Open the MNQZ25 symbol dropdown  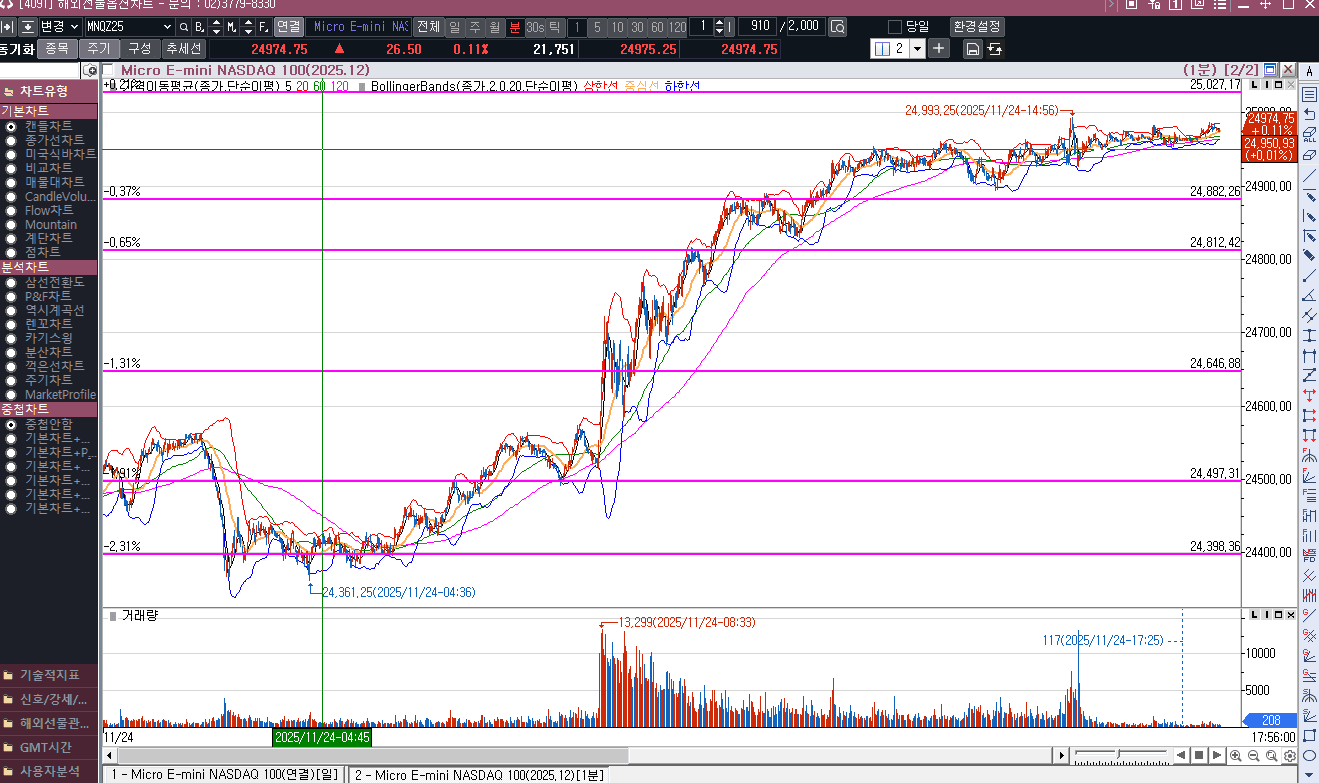tap(166, 27)
